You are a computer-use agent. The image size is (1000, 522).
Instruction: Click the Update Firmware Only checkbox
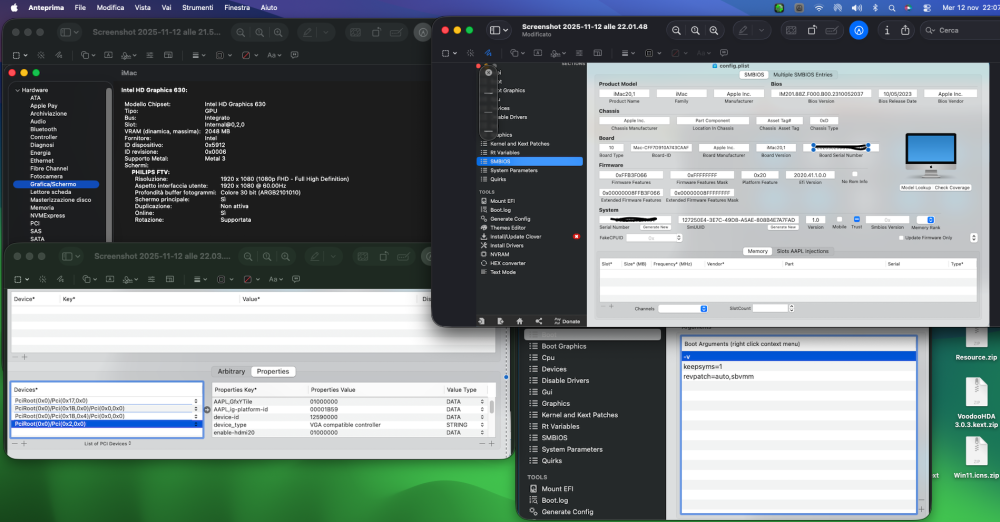(x=901, y=238)
